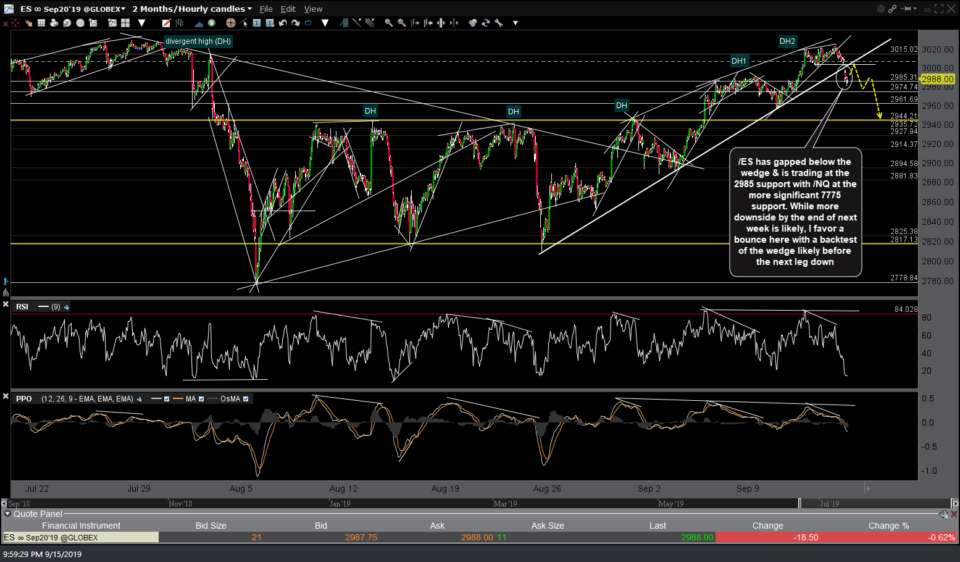Click the Last price 2988.00 cell
This screenshot has height=562, width=960.
coord(697,538)
